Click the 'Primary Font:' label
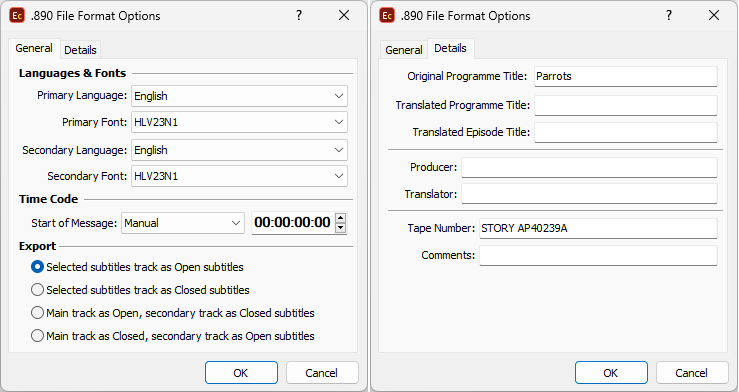This screenshot has height=392, width=739. click(95, 122)
